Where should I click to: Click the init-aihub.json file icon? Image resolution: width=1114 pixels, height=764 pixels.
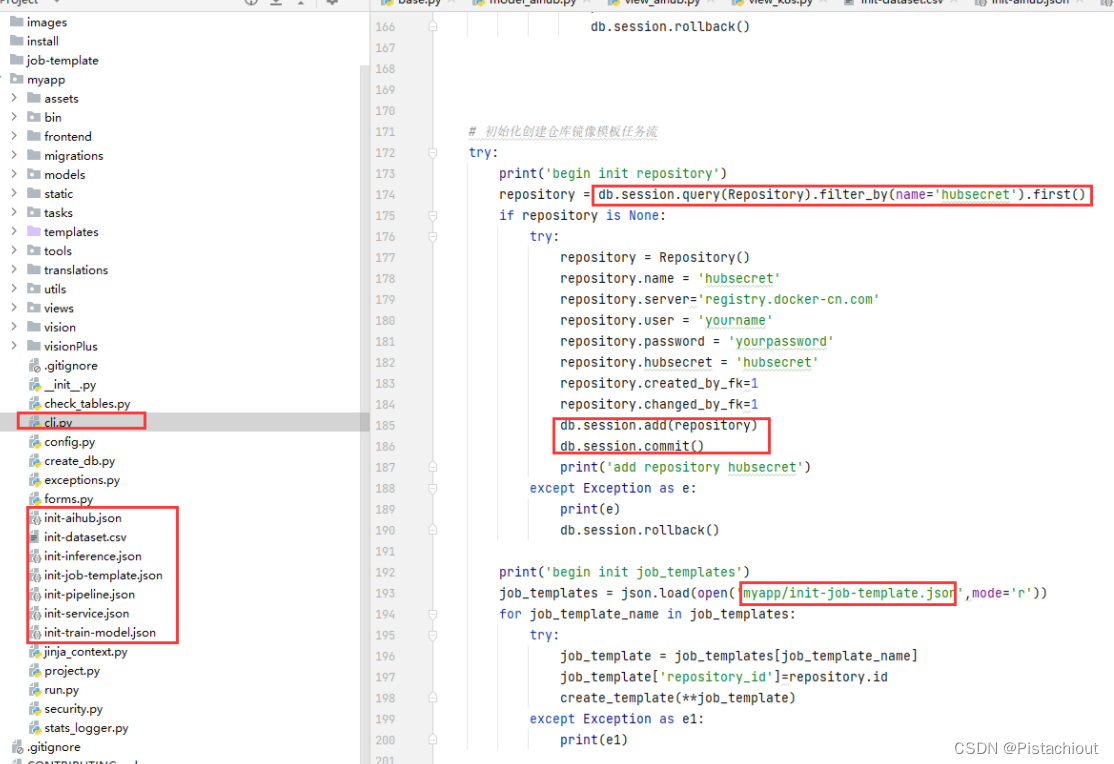pyautogui.click(x=35, y=517)
